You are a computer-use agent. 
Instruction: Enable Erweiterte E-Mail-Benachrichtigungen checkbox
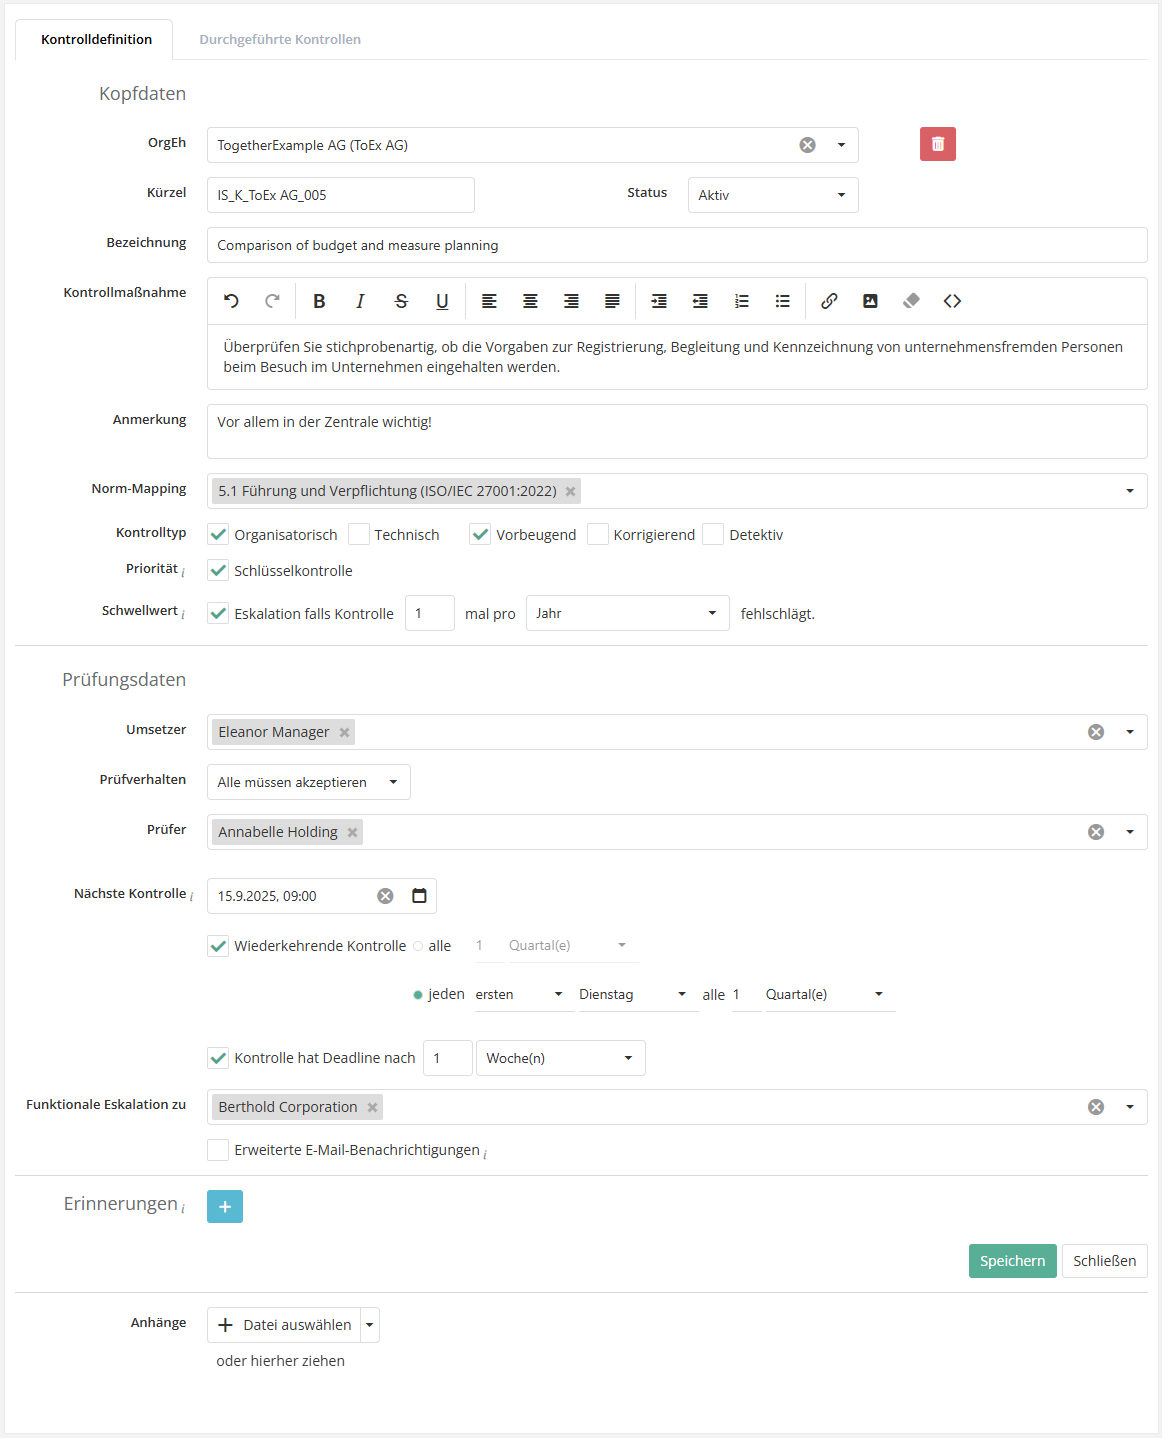point(218,1150)
